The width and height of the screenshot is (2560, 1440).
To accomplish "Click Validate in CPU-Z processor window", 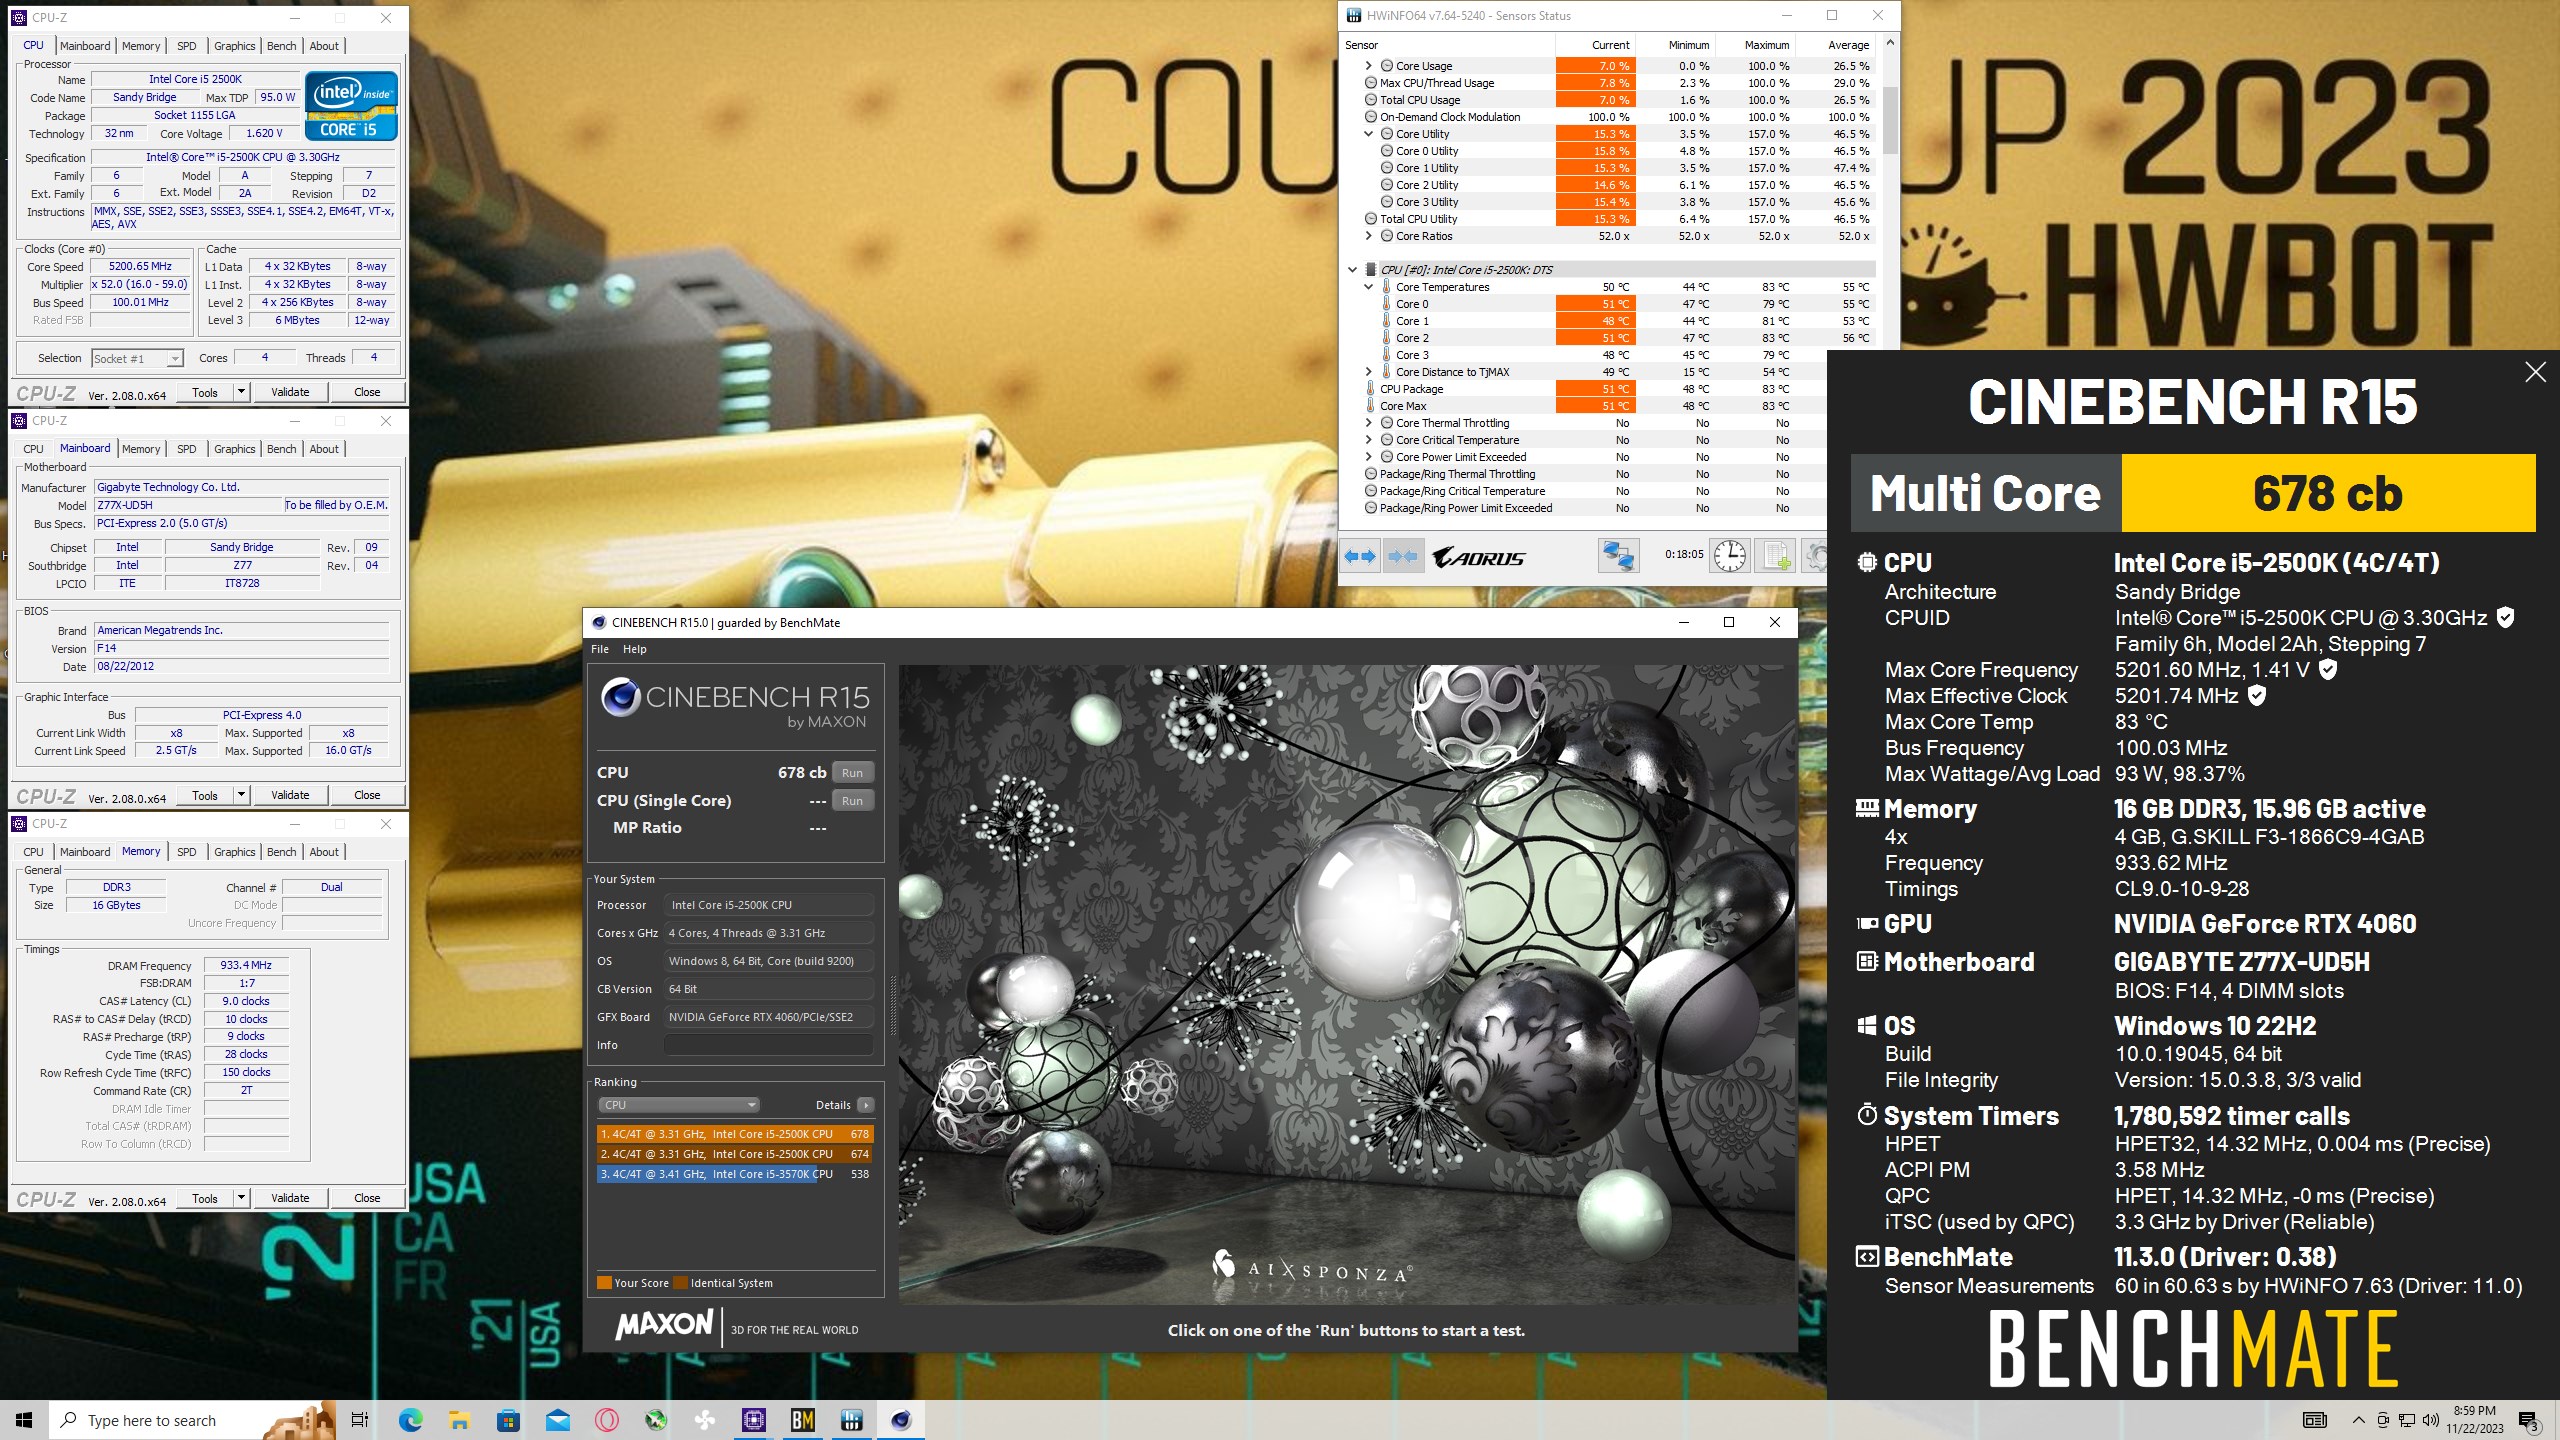I will click(x=290, y=392).
